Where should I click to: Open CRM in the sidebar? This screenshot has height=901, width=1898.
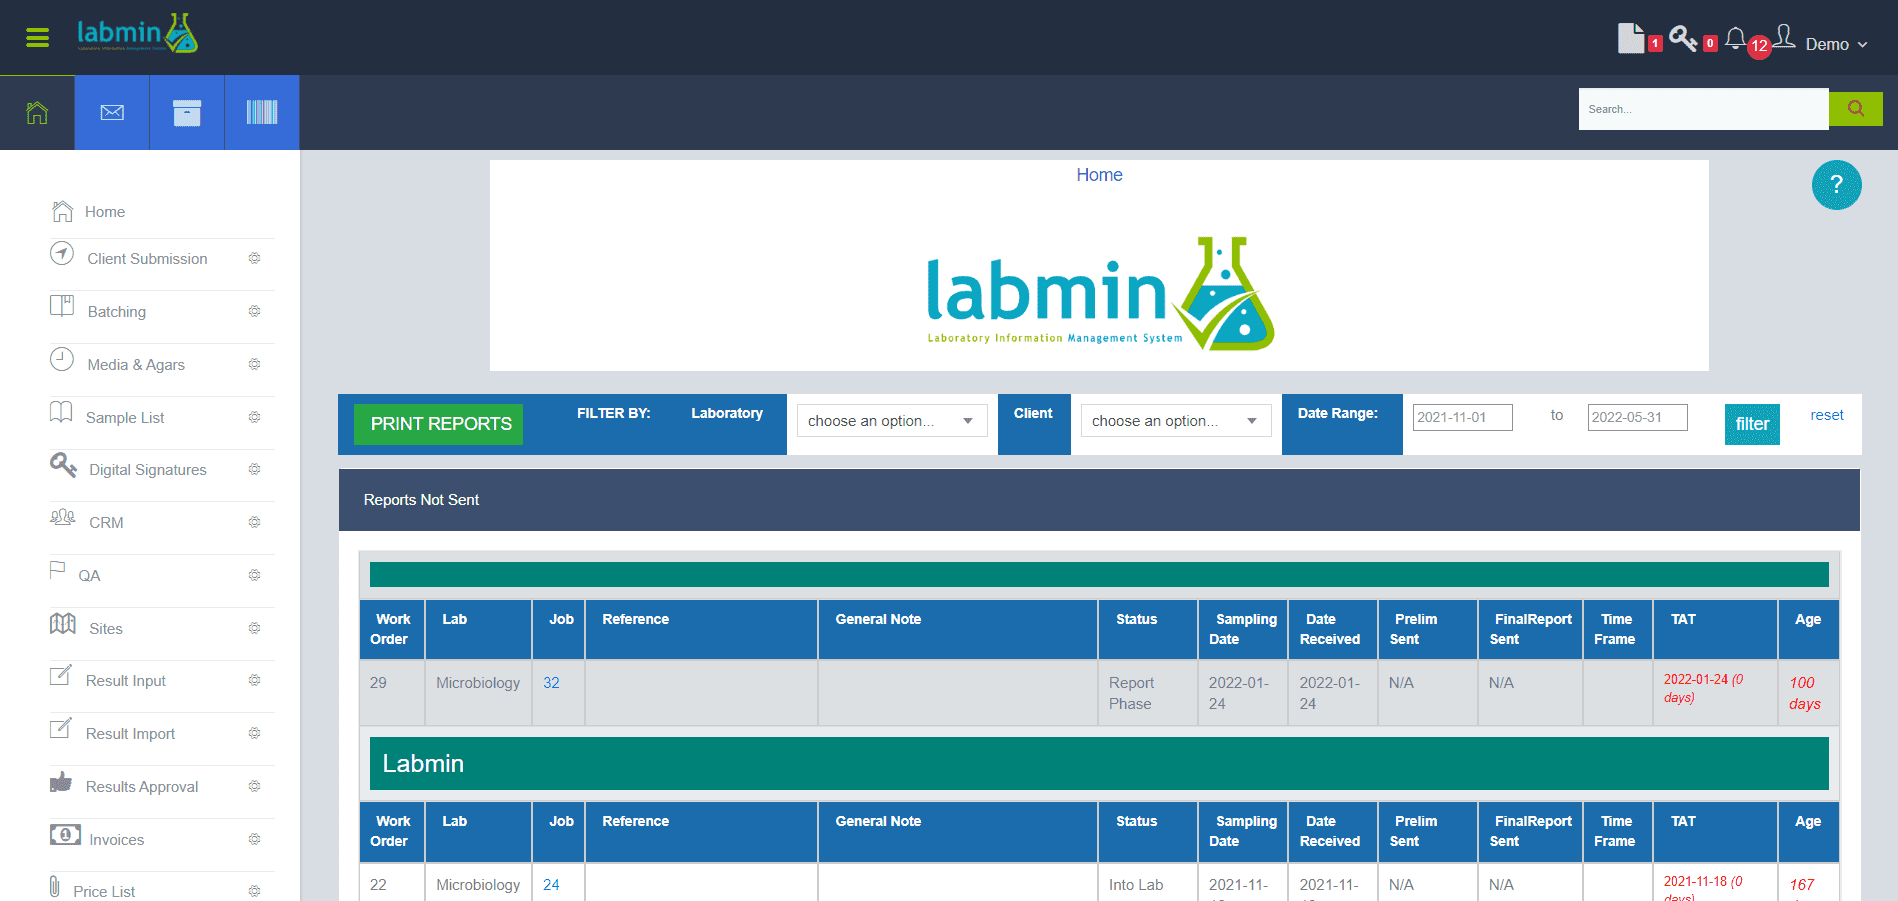[x=106, y=523]
